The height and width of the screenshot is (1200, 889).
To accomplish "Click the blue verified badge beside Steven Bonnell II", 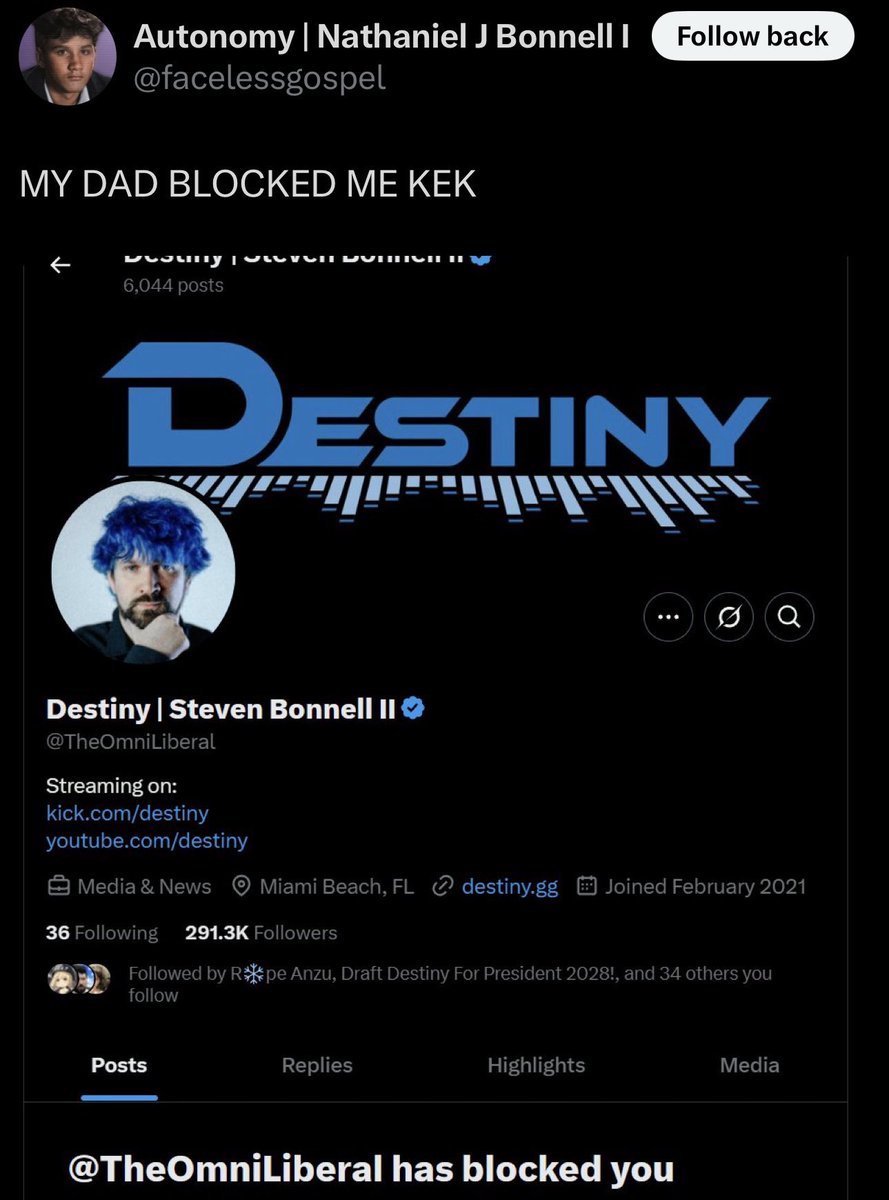I will tap(415, 709).
